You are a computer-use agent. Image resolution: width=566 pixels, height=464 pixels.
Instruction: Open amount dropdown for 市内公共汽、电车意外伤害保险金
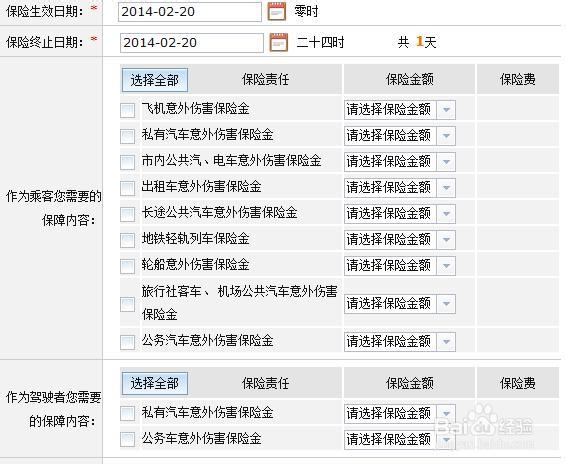pyautogui.click(x=400, y=162)
